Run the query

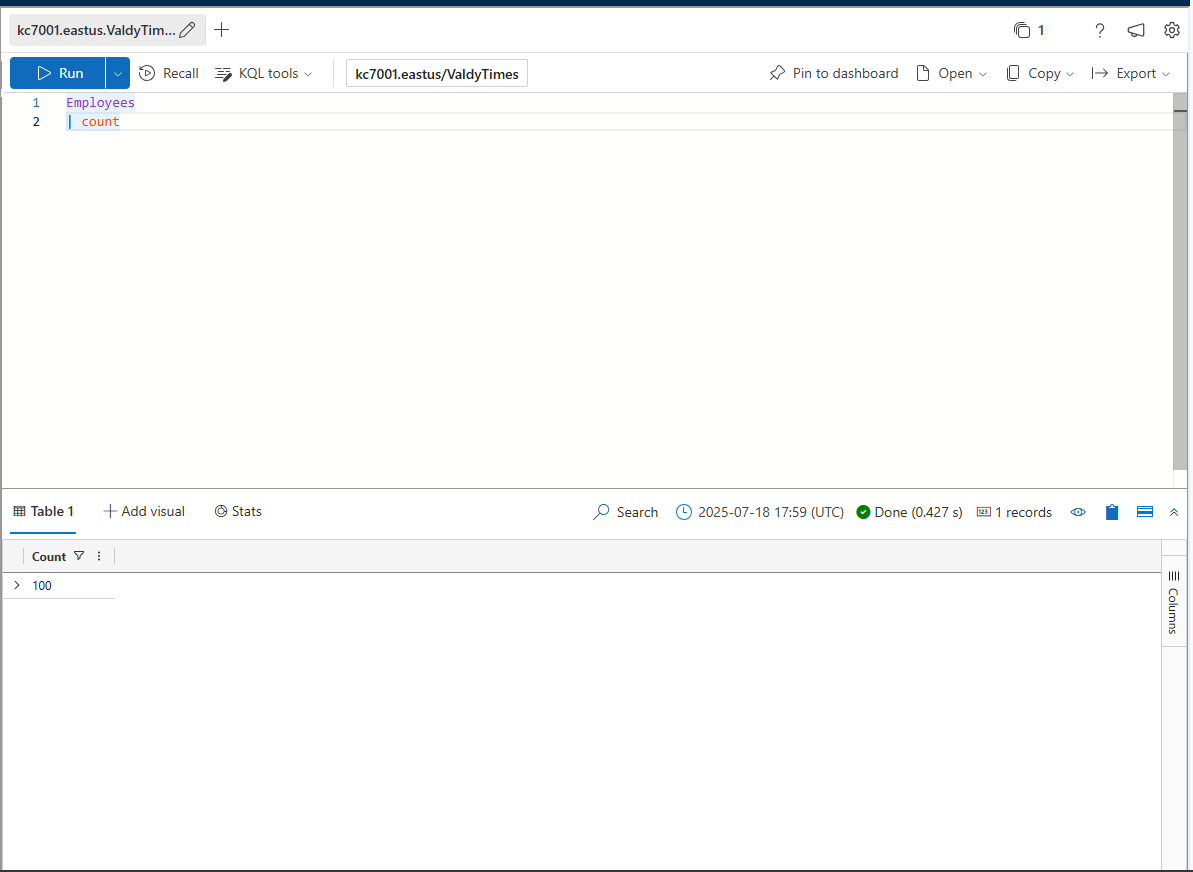(x=58, y=73)
